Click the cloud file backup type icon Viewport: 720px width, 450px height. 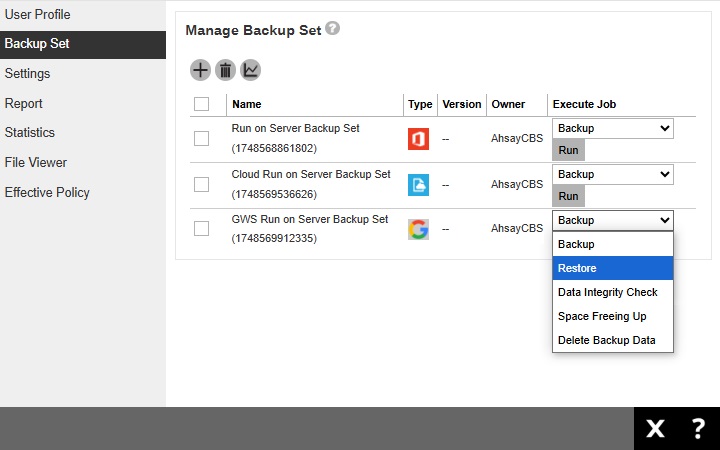tap(418, 184)
